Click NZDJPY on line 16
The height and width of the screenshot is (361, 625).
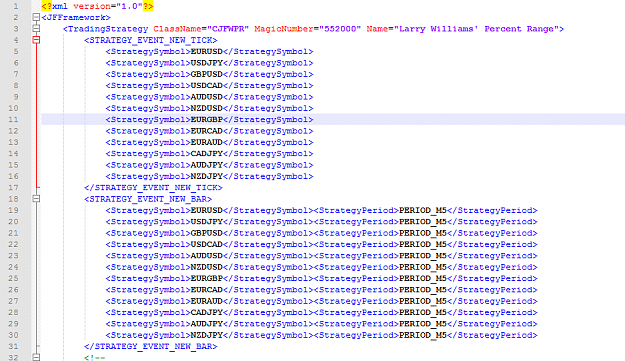point(206,176)
